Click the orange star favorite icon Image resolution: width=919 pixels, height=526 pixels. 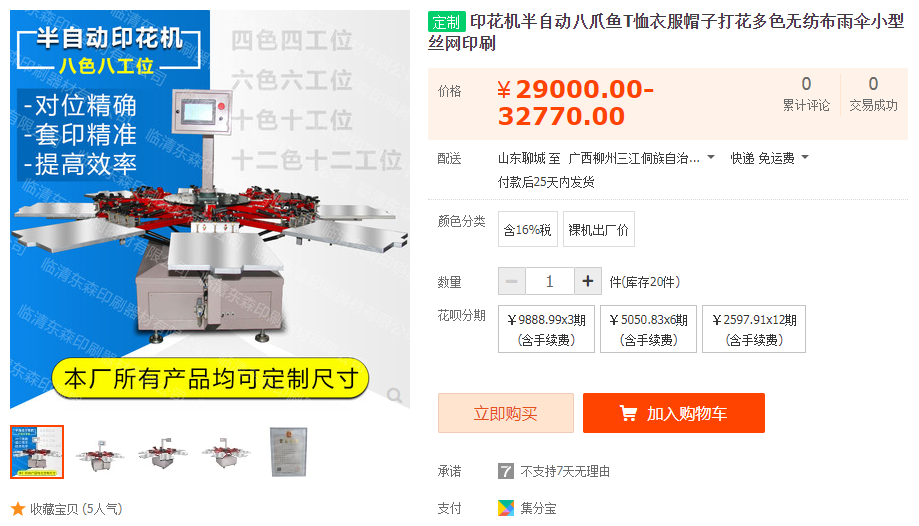coord(18,509)
